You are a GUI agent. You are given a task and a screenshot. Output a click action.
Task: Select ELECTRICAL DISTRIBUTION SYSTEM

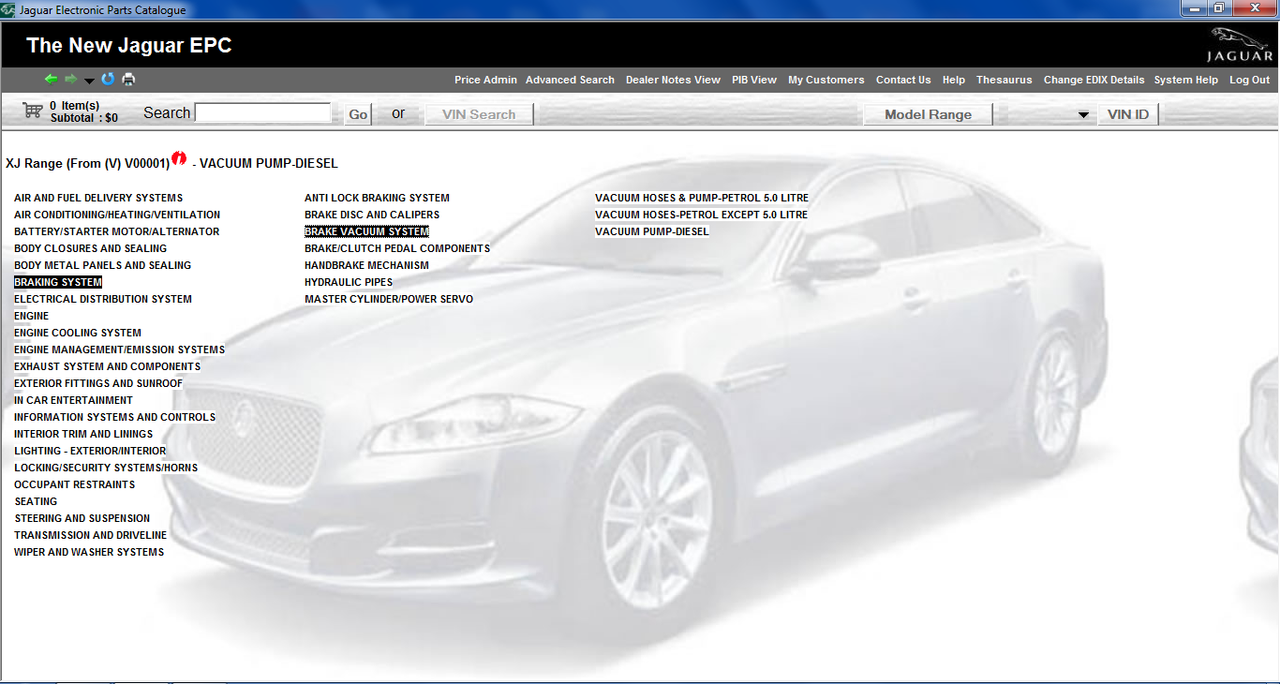coord(103,300)
